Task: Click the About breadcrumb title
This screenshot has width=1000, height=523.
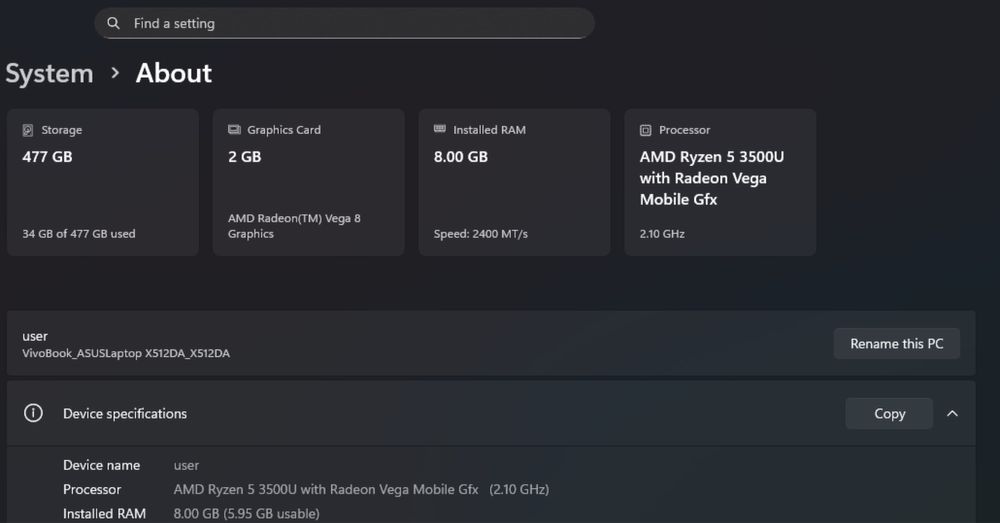Action: point(174,73)
